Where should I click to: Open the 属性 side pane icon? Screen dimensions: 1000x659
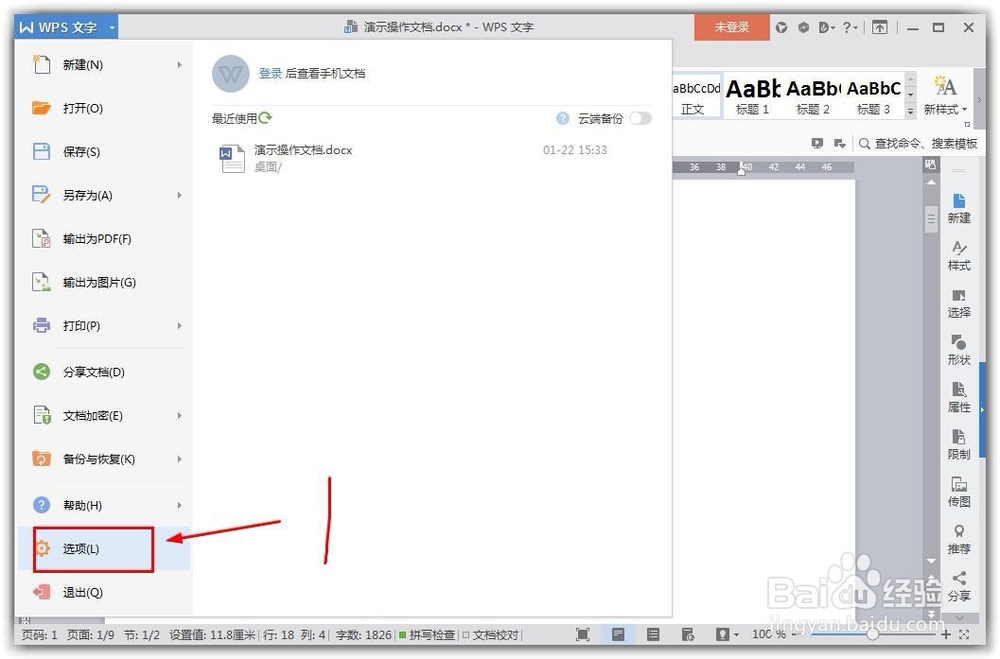point(959,397)
